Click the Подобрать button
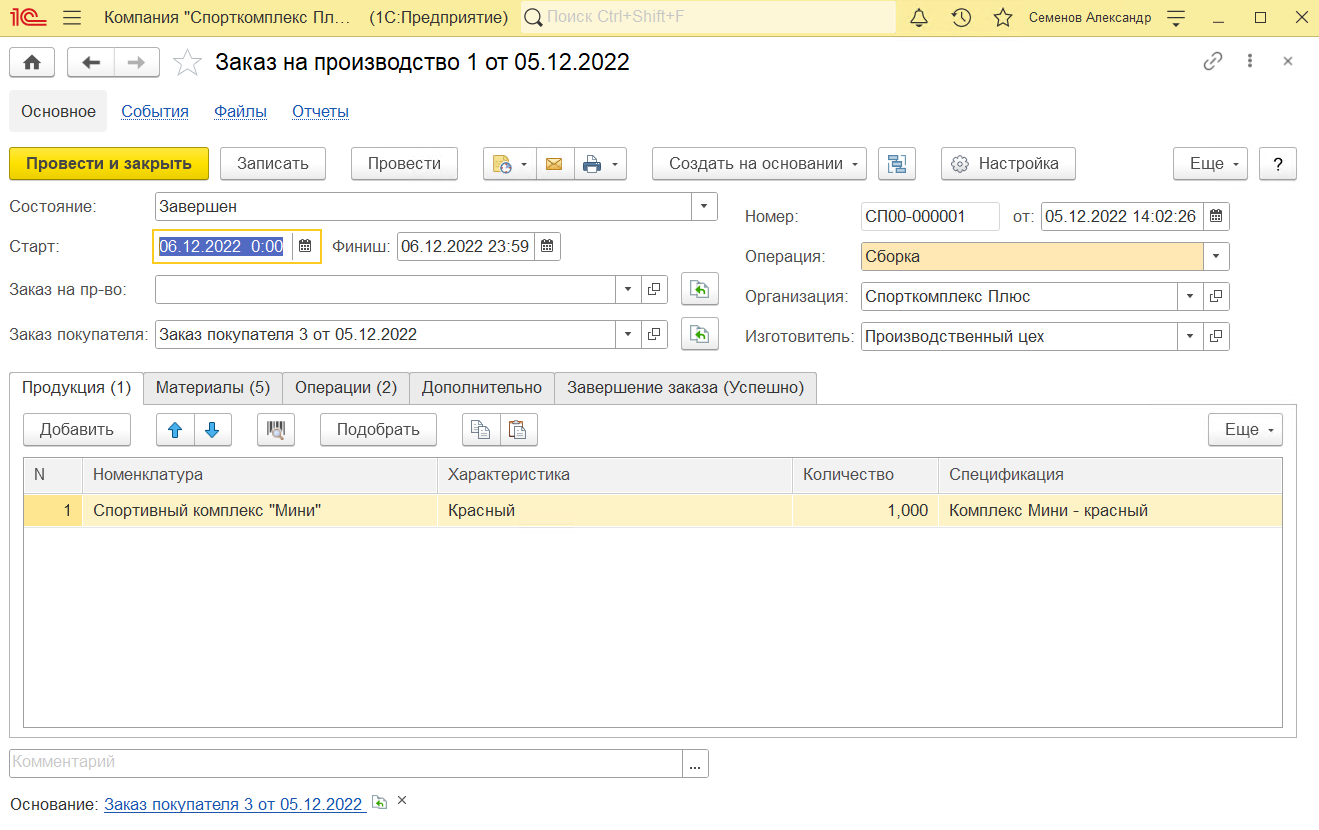 (x=378, y=430)
